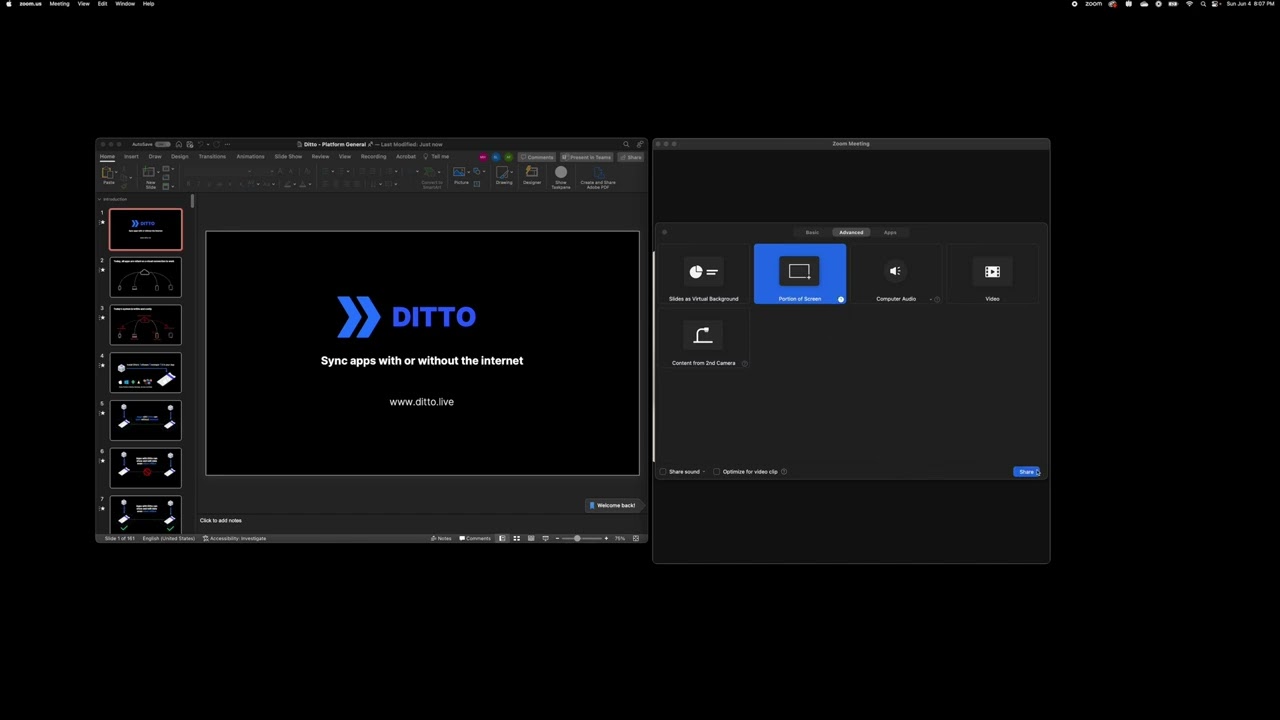Toggle Notes pane in PowerPoint status bar

[x=441, y=538]
